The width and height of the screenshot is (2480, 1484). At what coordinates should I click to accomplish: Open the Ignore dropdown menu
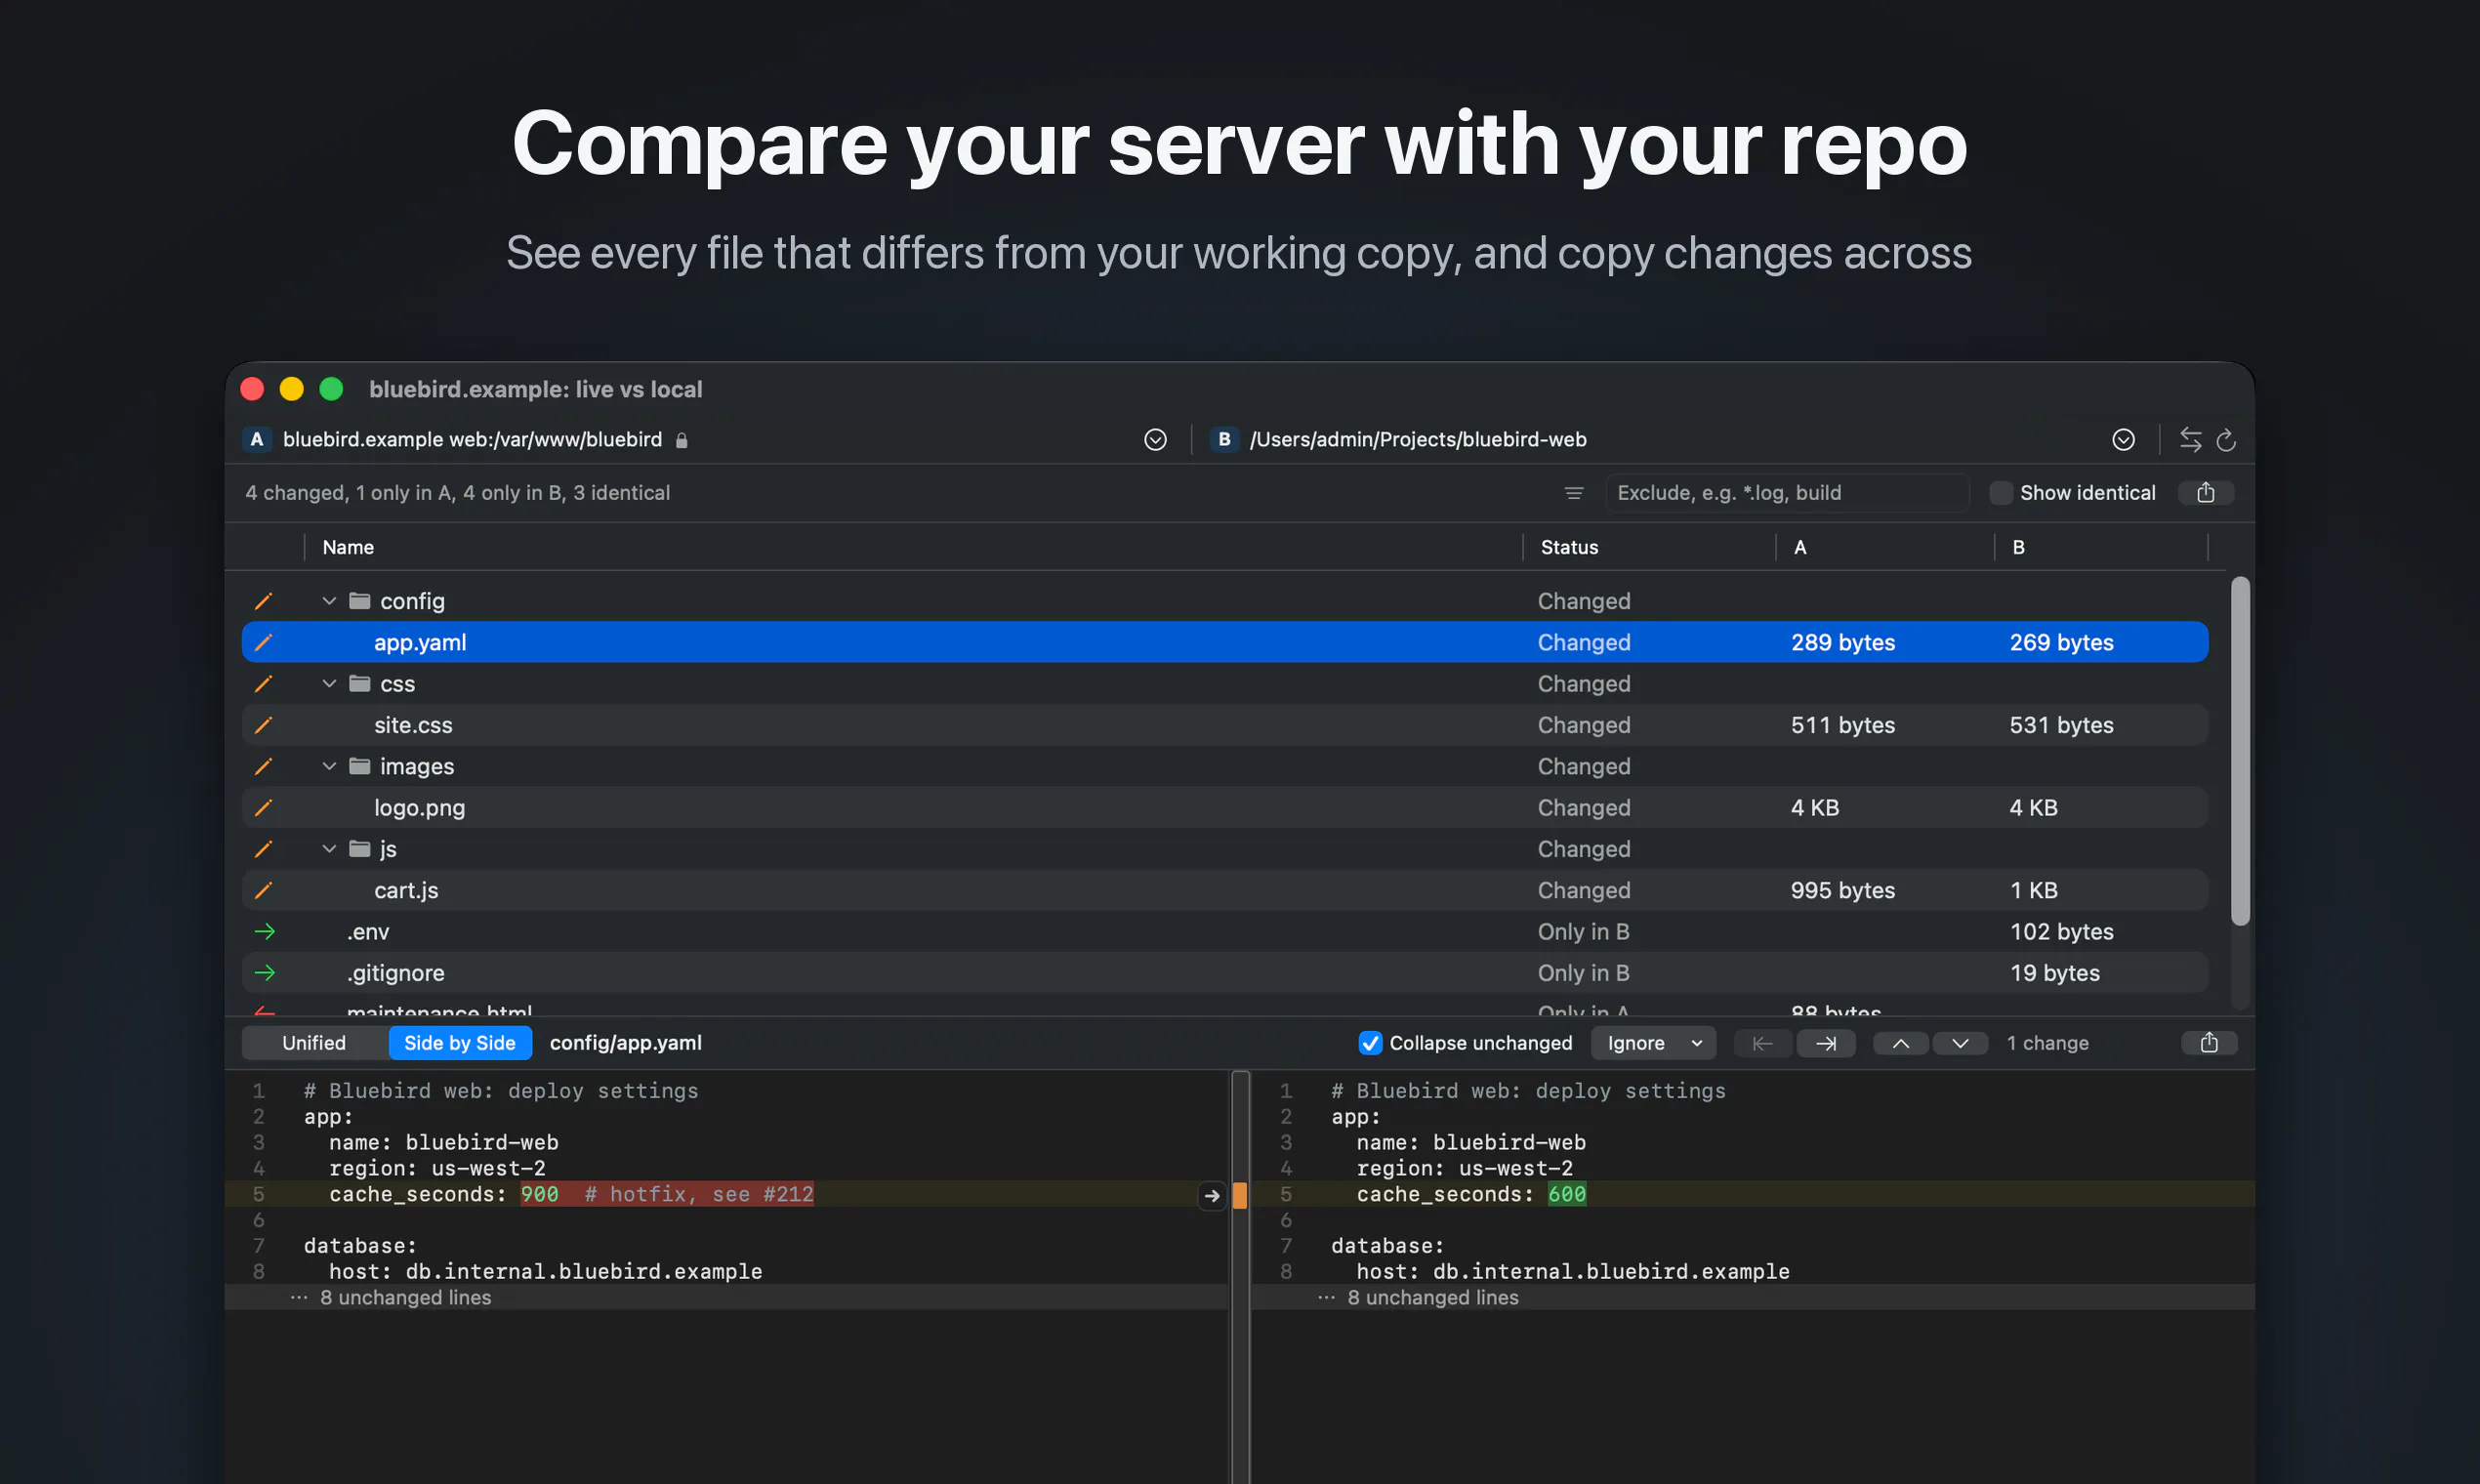tap(1653, 1043)
